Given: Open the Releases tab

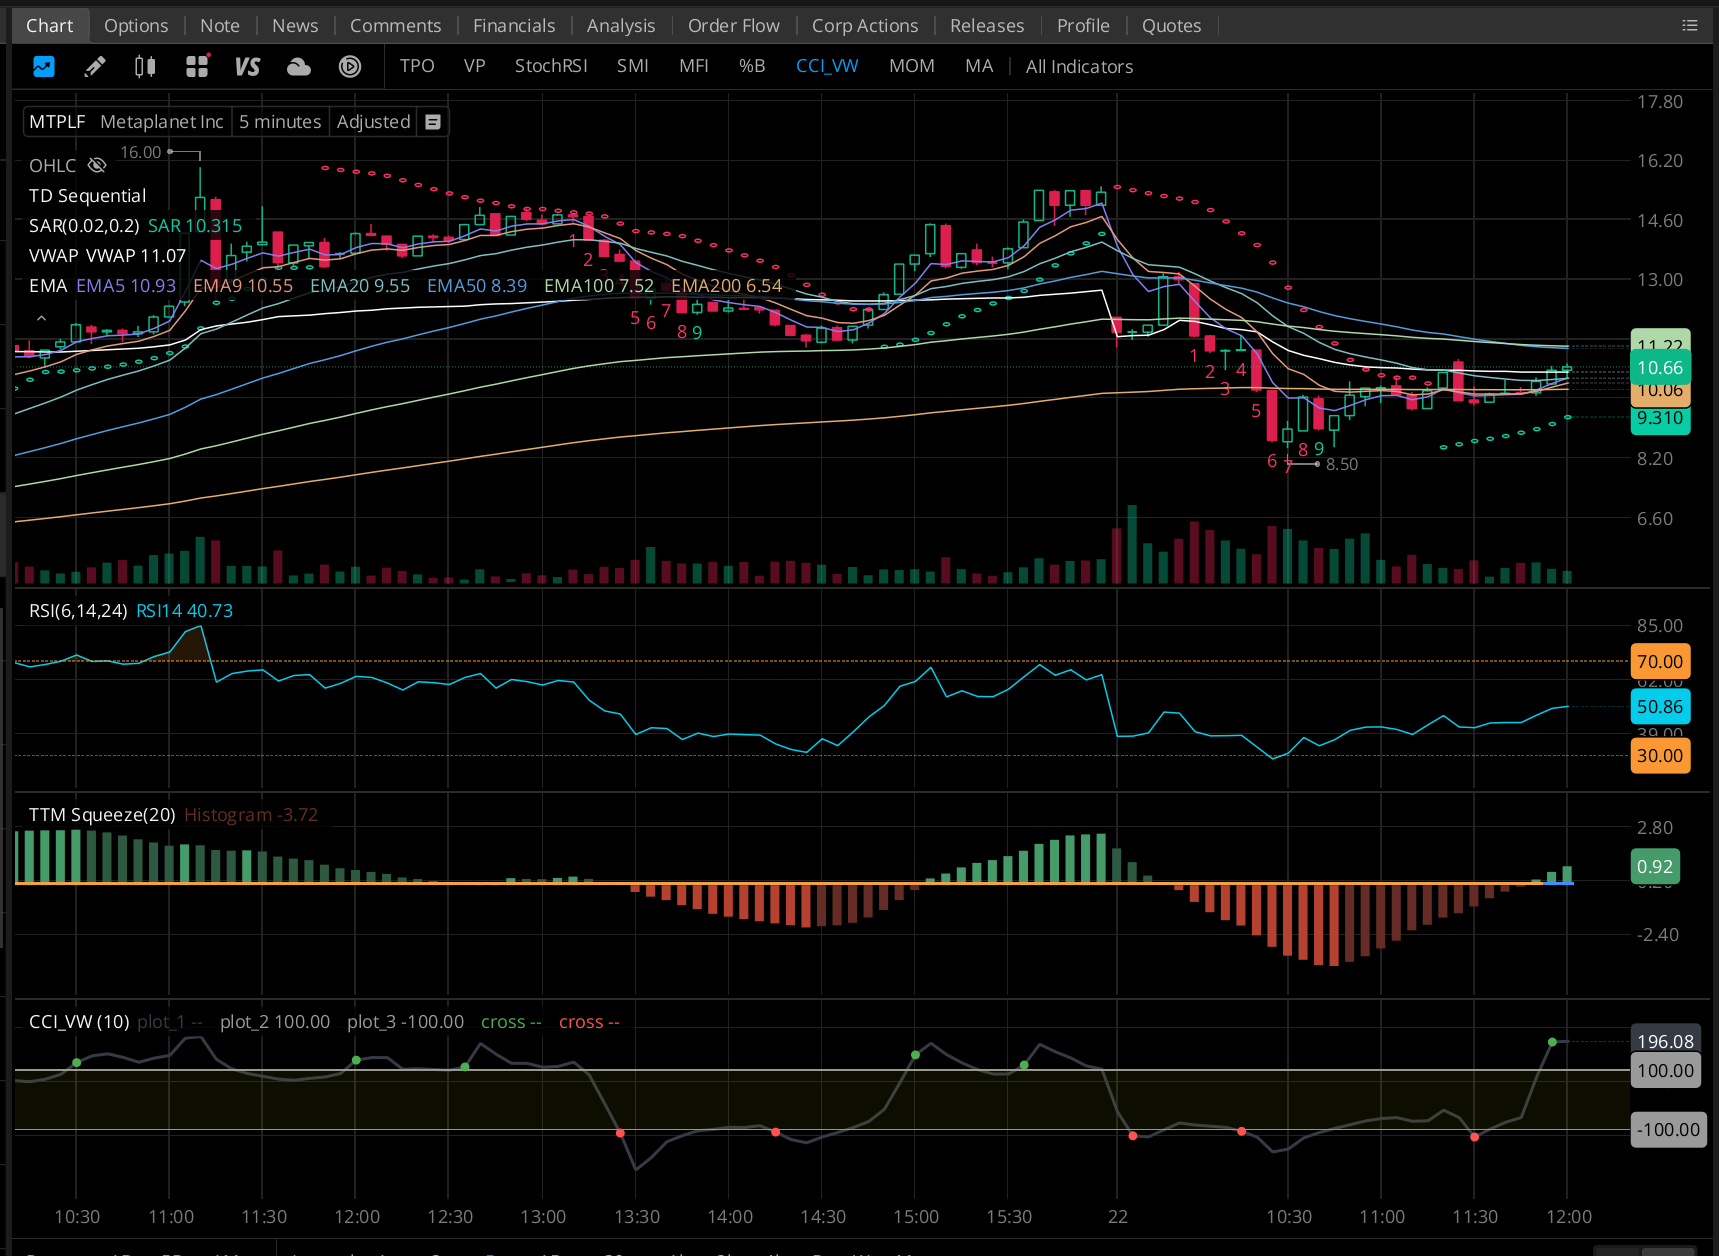Looking at the screenshot, I should [x=987, y=26].
